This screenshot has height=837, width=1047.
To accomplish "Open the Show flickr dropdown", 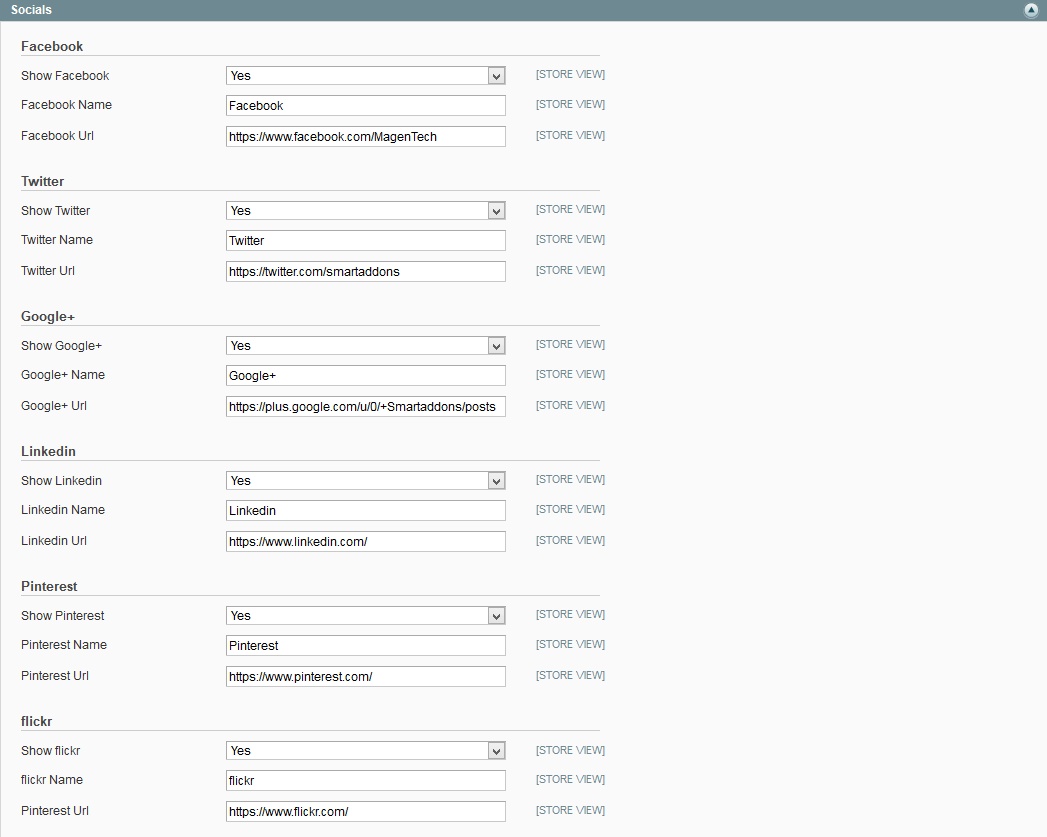I will click(x=365, y=751).
